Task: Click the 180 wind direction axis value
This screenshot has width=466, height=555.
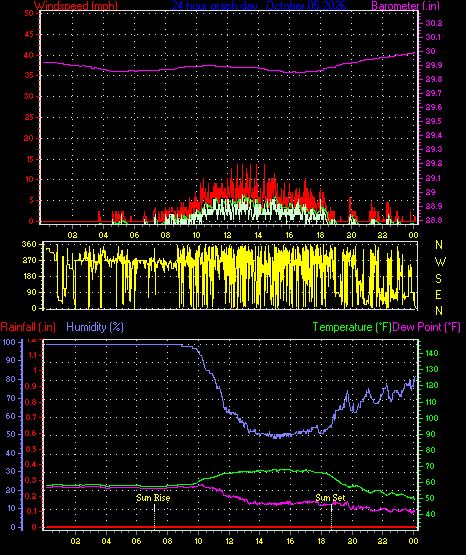Action: pos(29,276)
